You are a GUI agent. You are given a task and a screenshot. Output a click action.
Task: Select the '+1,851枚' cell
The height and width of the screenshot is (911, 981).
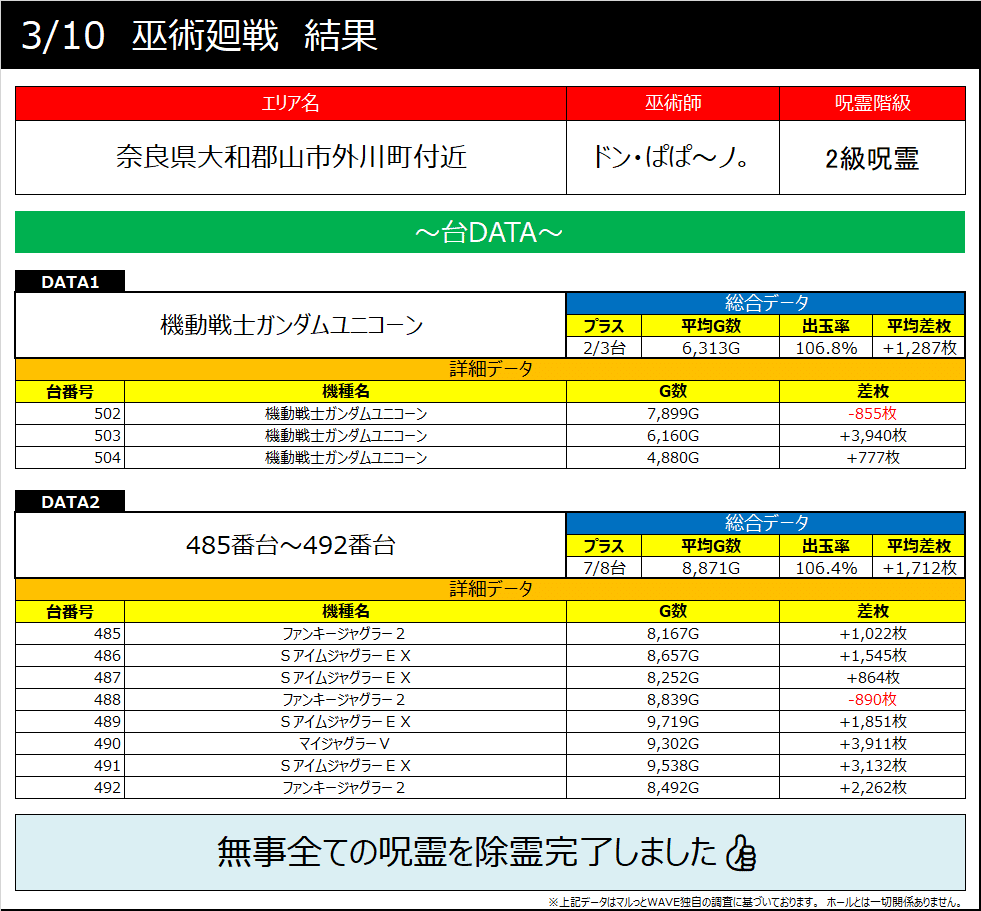[872, 721]
